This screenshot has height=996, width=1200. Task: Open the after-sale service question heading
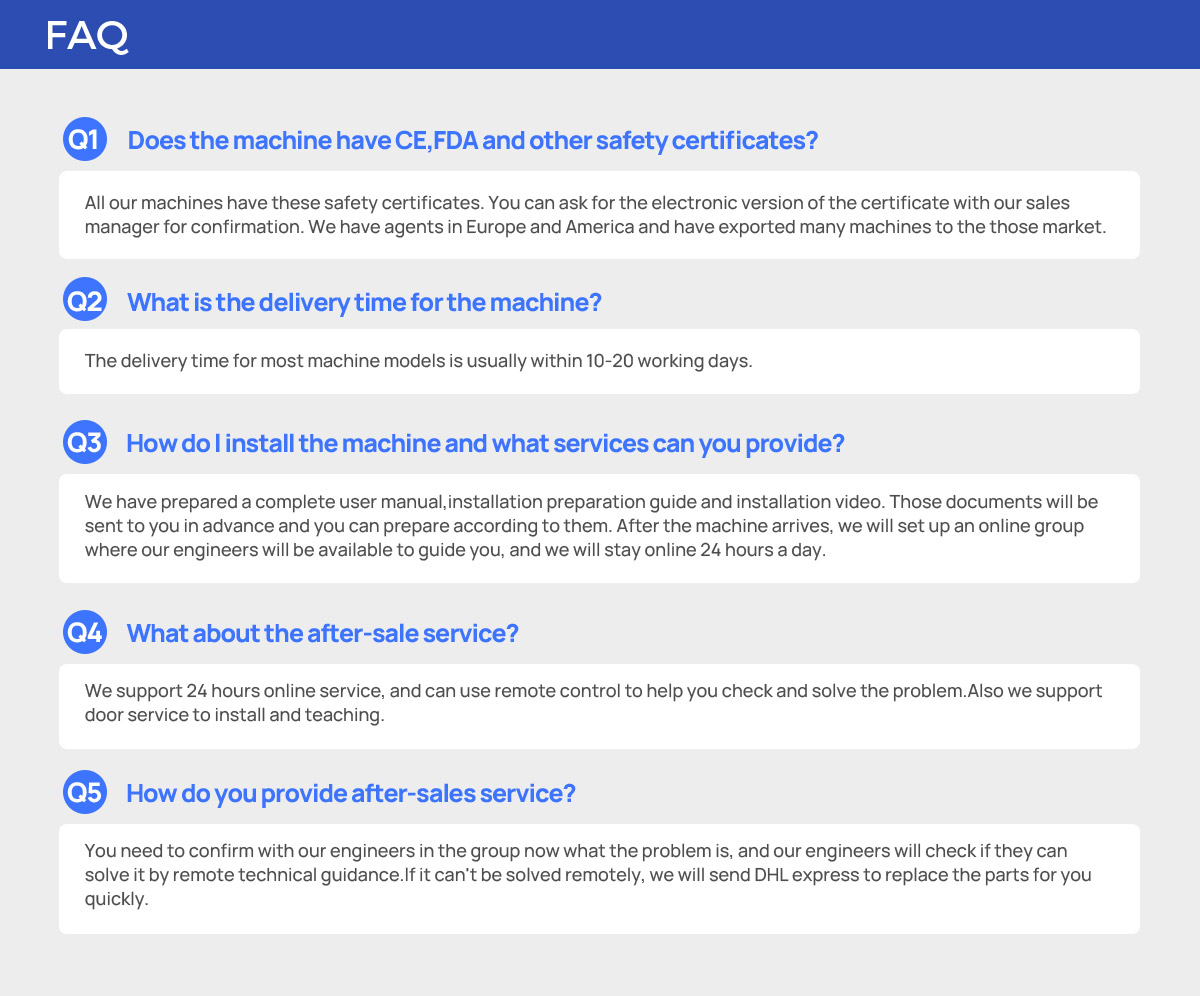click(x=322, y=633)
